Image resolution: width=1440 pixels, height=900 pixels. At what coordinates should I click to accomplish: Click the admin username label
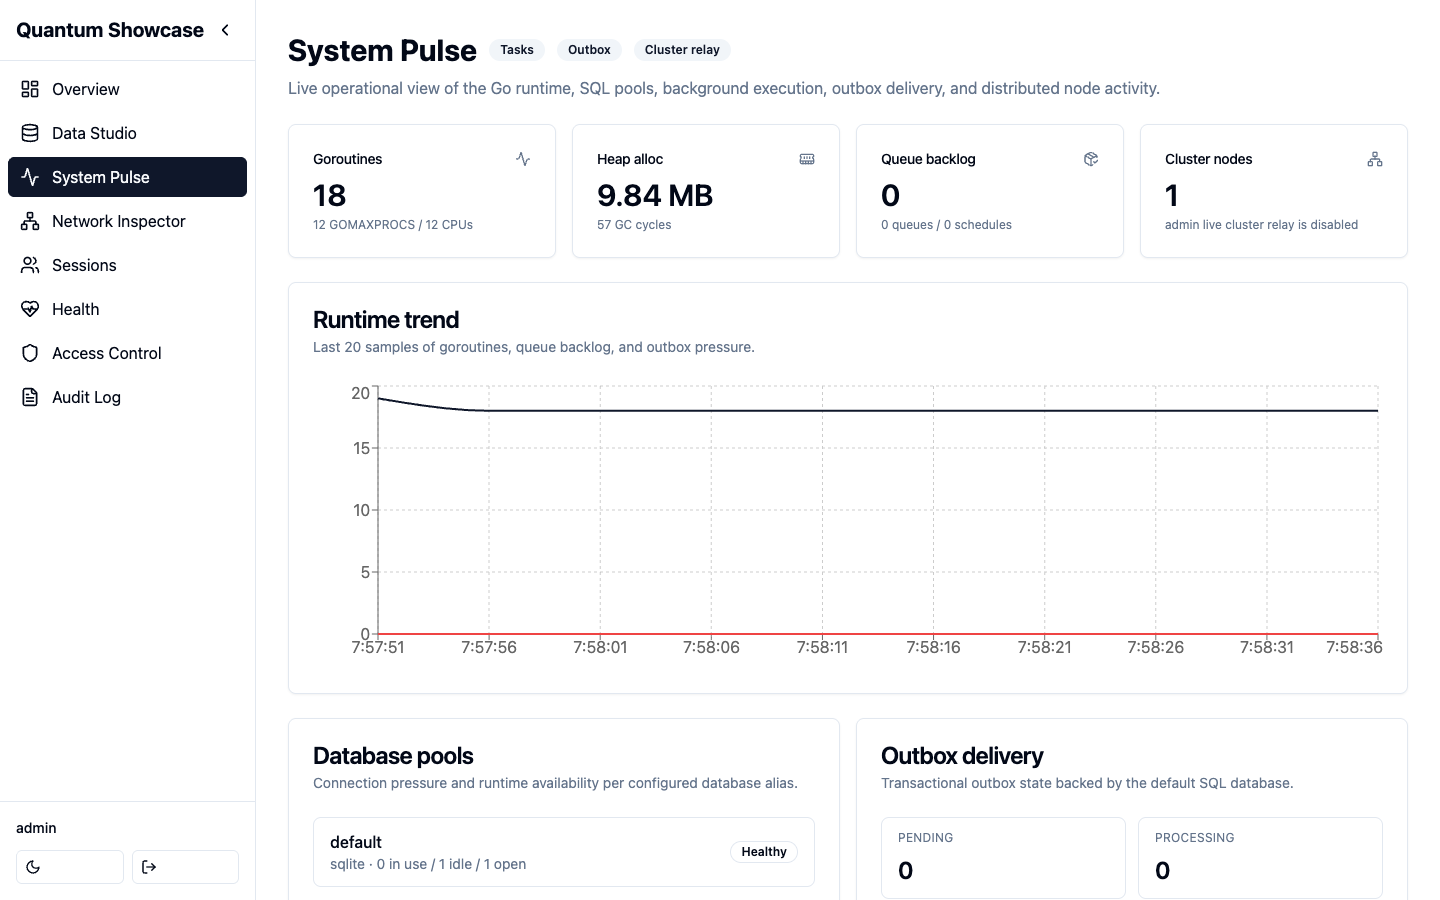(36, 828)
